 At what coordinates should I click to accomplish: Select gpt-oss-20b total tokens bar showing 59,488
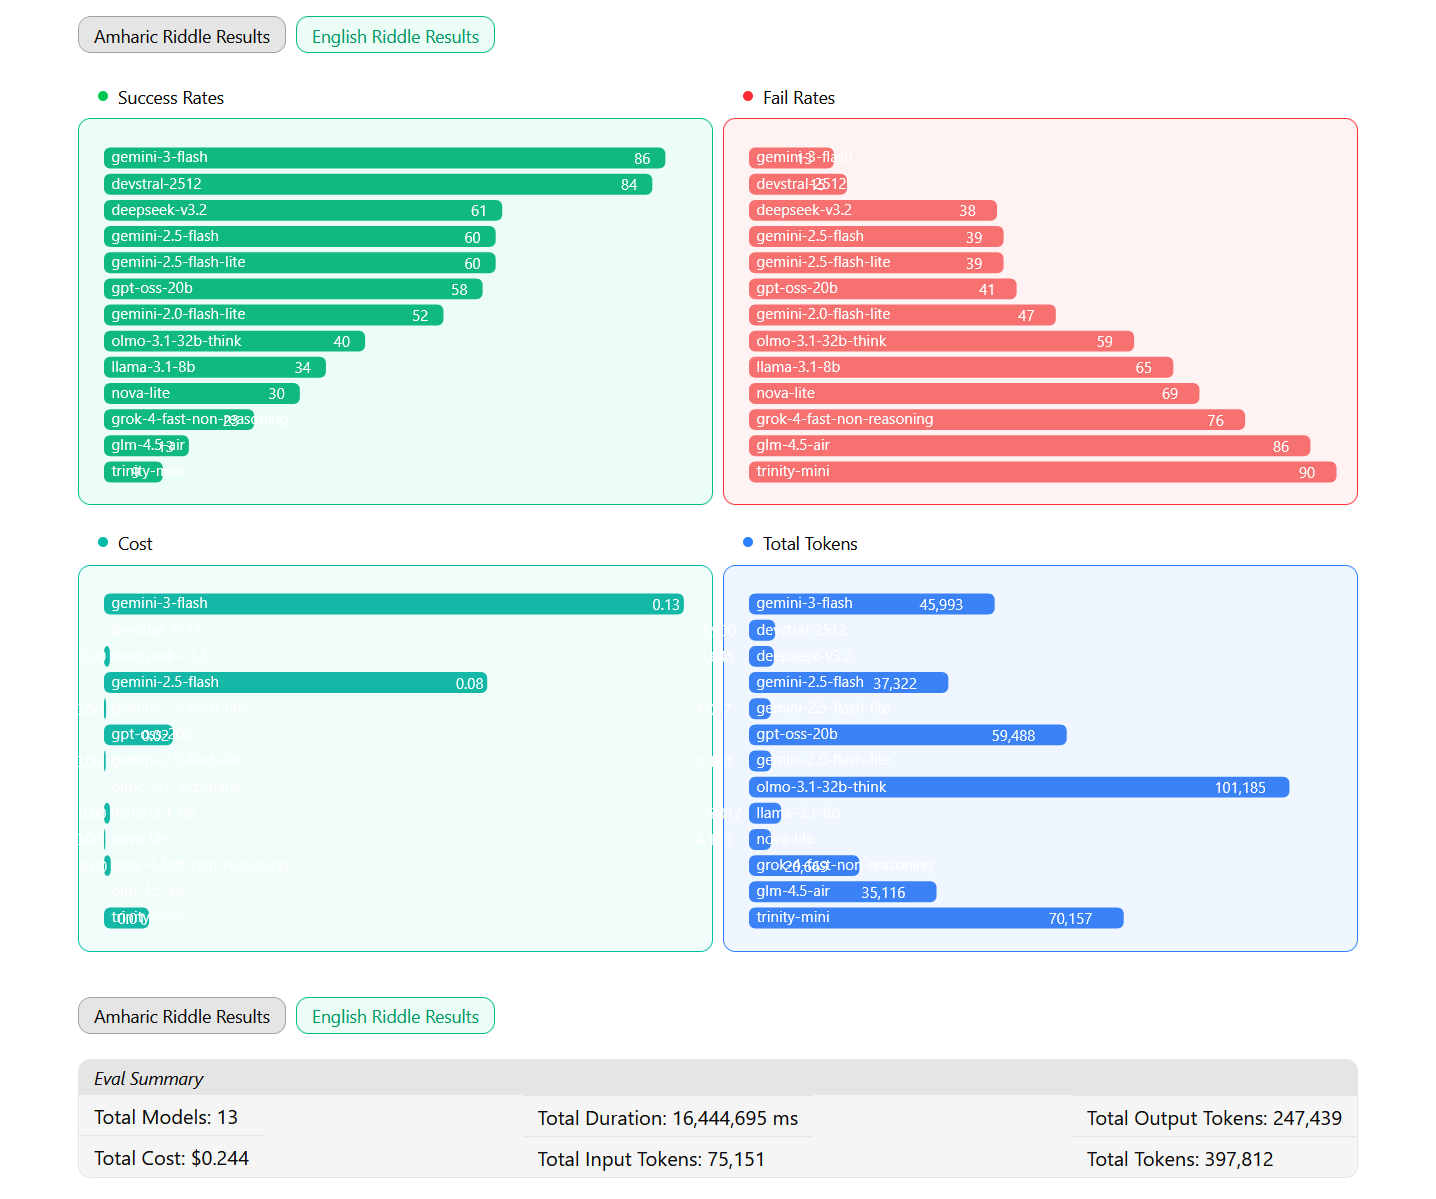(x=907, y=735)
